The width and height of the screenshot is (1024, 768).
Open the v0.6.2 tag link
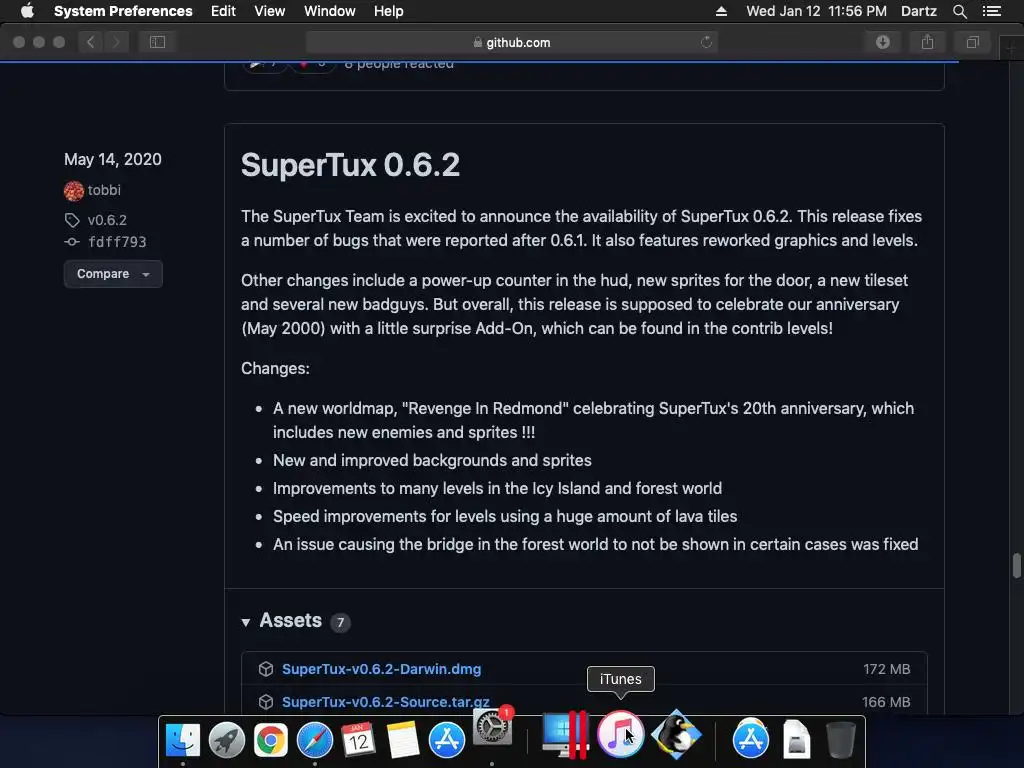[x=107, y=220]
